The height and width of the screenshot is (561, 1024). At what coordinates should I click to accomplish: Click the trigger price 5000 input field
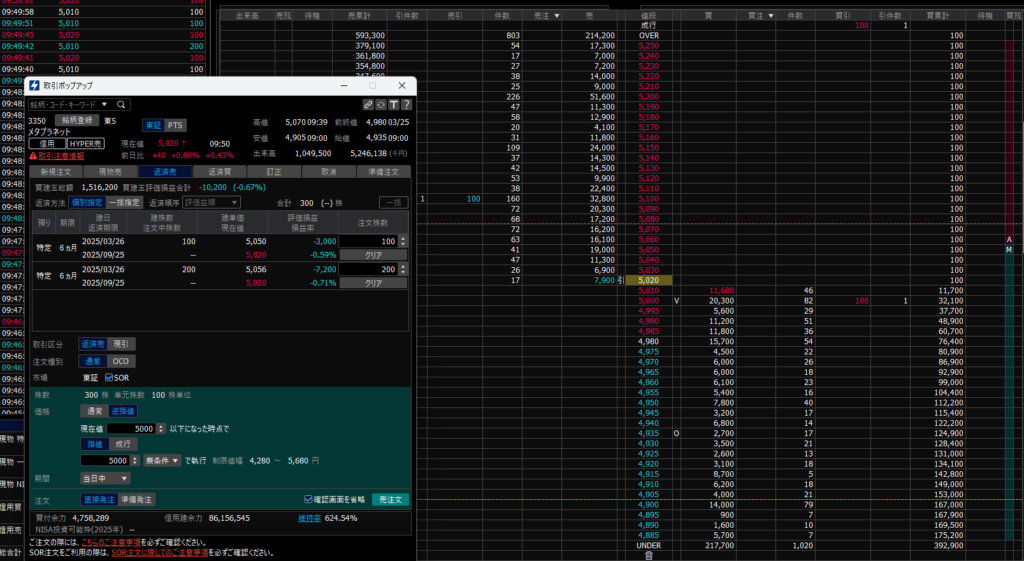point(130,428)
